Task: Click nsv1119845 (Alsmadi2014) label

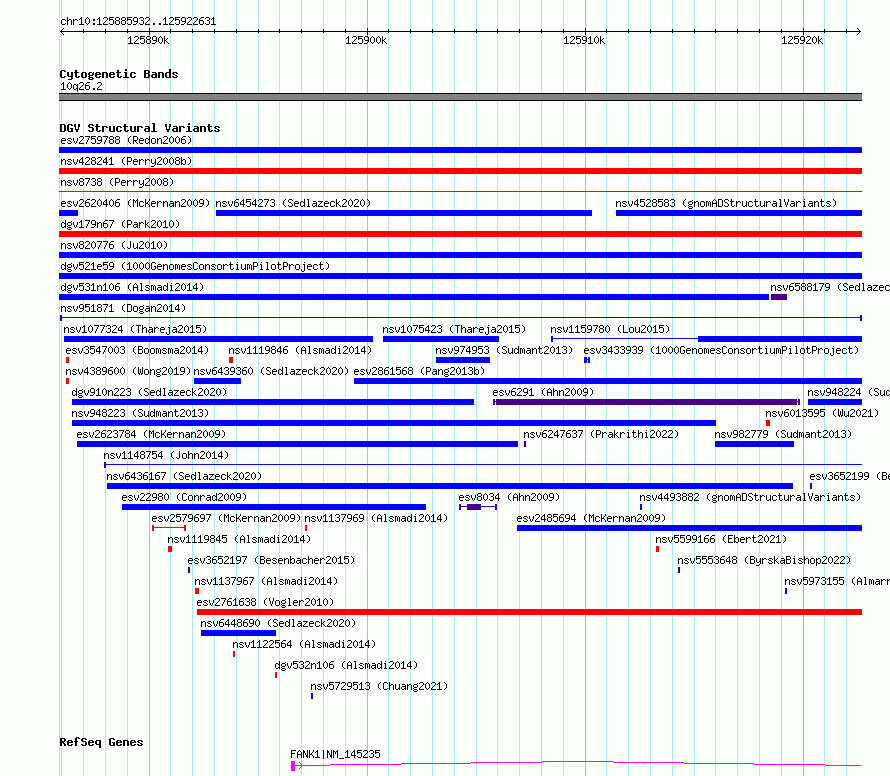Action: pos(239,539)
